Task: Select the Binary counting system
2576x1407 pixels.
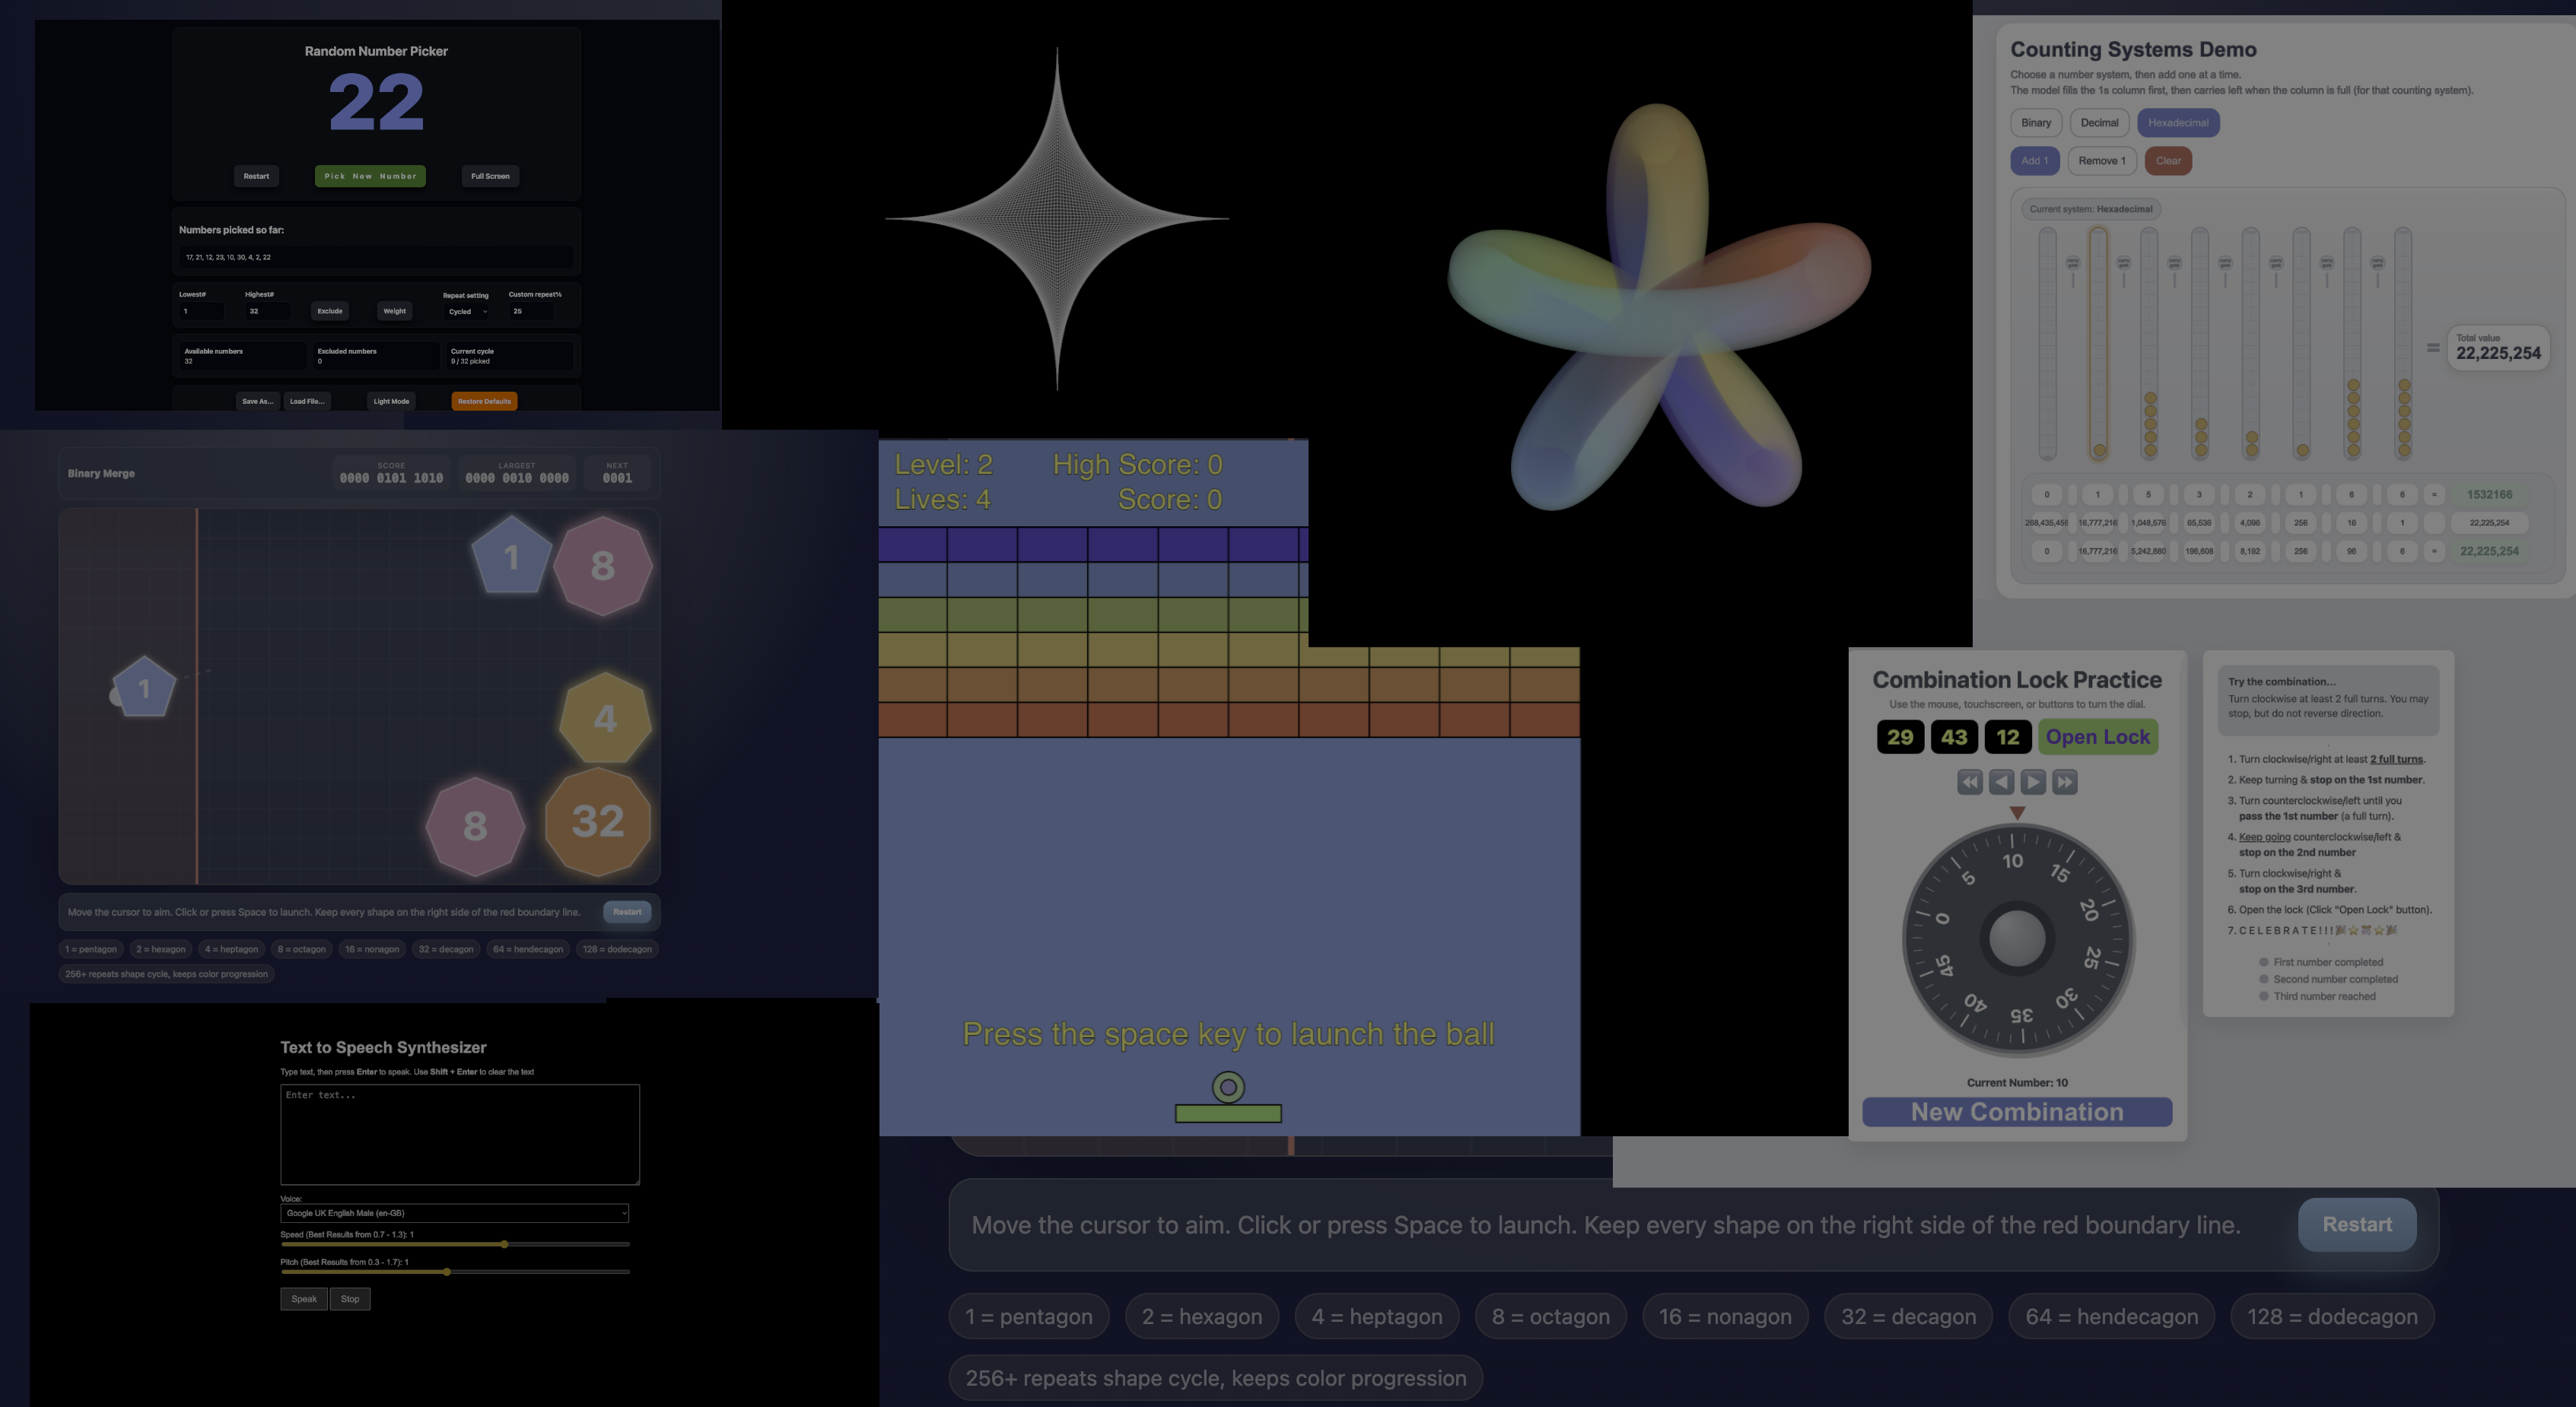Action: (x=2036, y=123)
